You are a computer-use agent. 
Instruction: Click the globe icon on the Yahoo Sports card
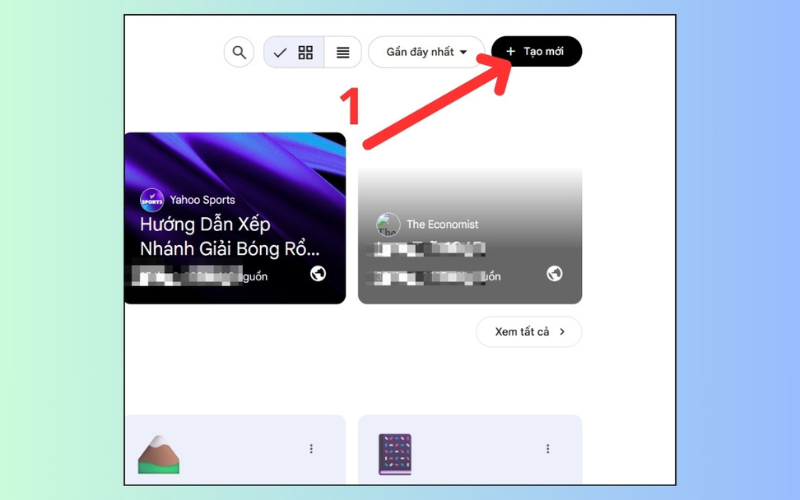point(318,274)
